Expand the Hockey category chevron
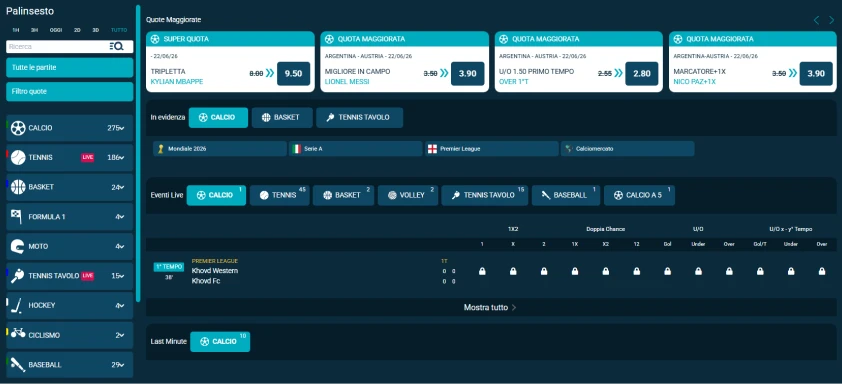842x384 pixels. 122,306
